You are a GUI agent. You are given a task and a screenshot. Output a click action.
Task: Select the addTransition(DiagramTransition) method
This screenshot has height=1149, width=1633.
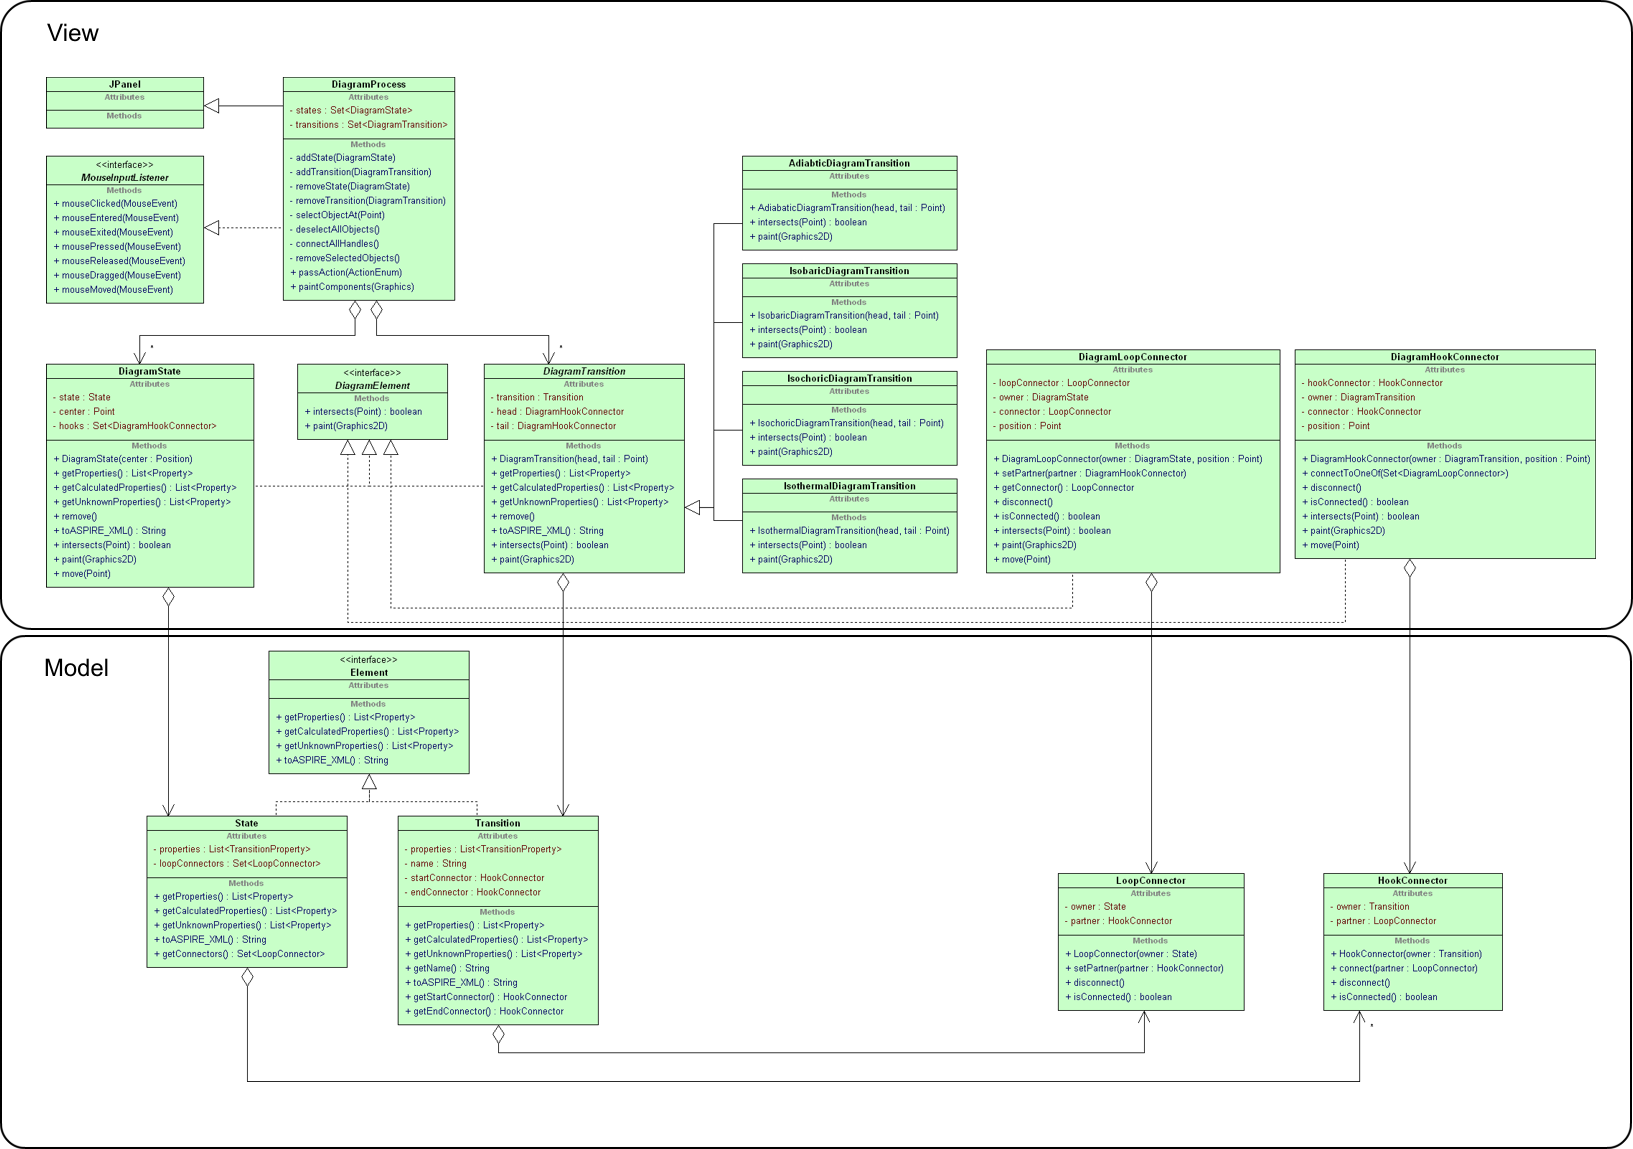(360, 172)
